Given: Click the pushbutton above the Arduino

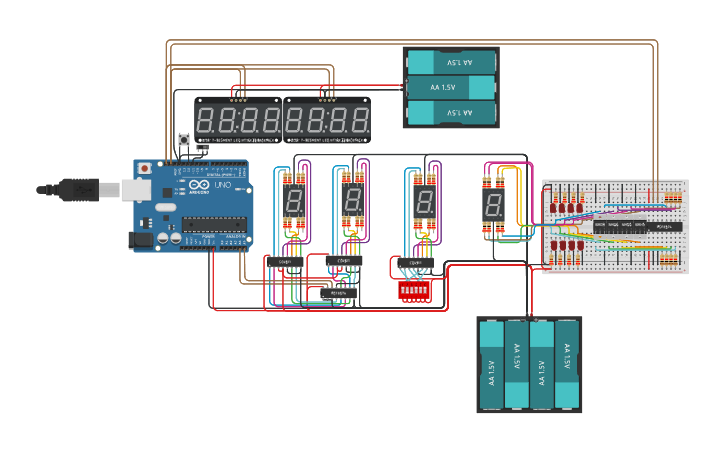Looking at the screenshot, I should 184,140.
